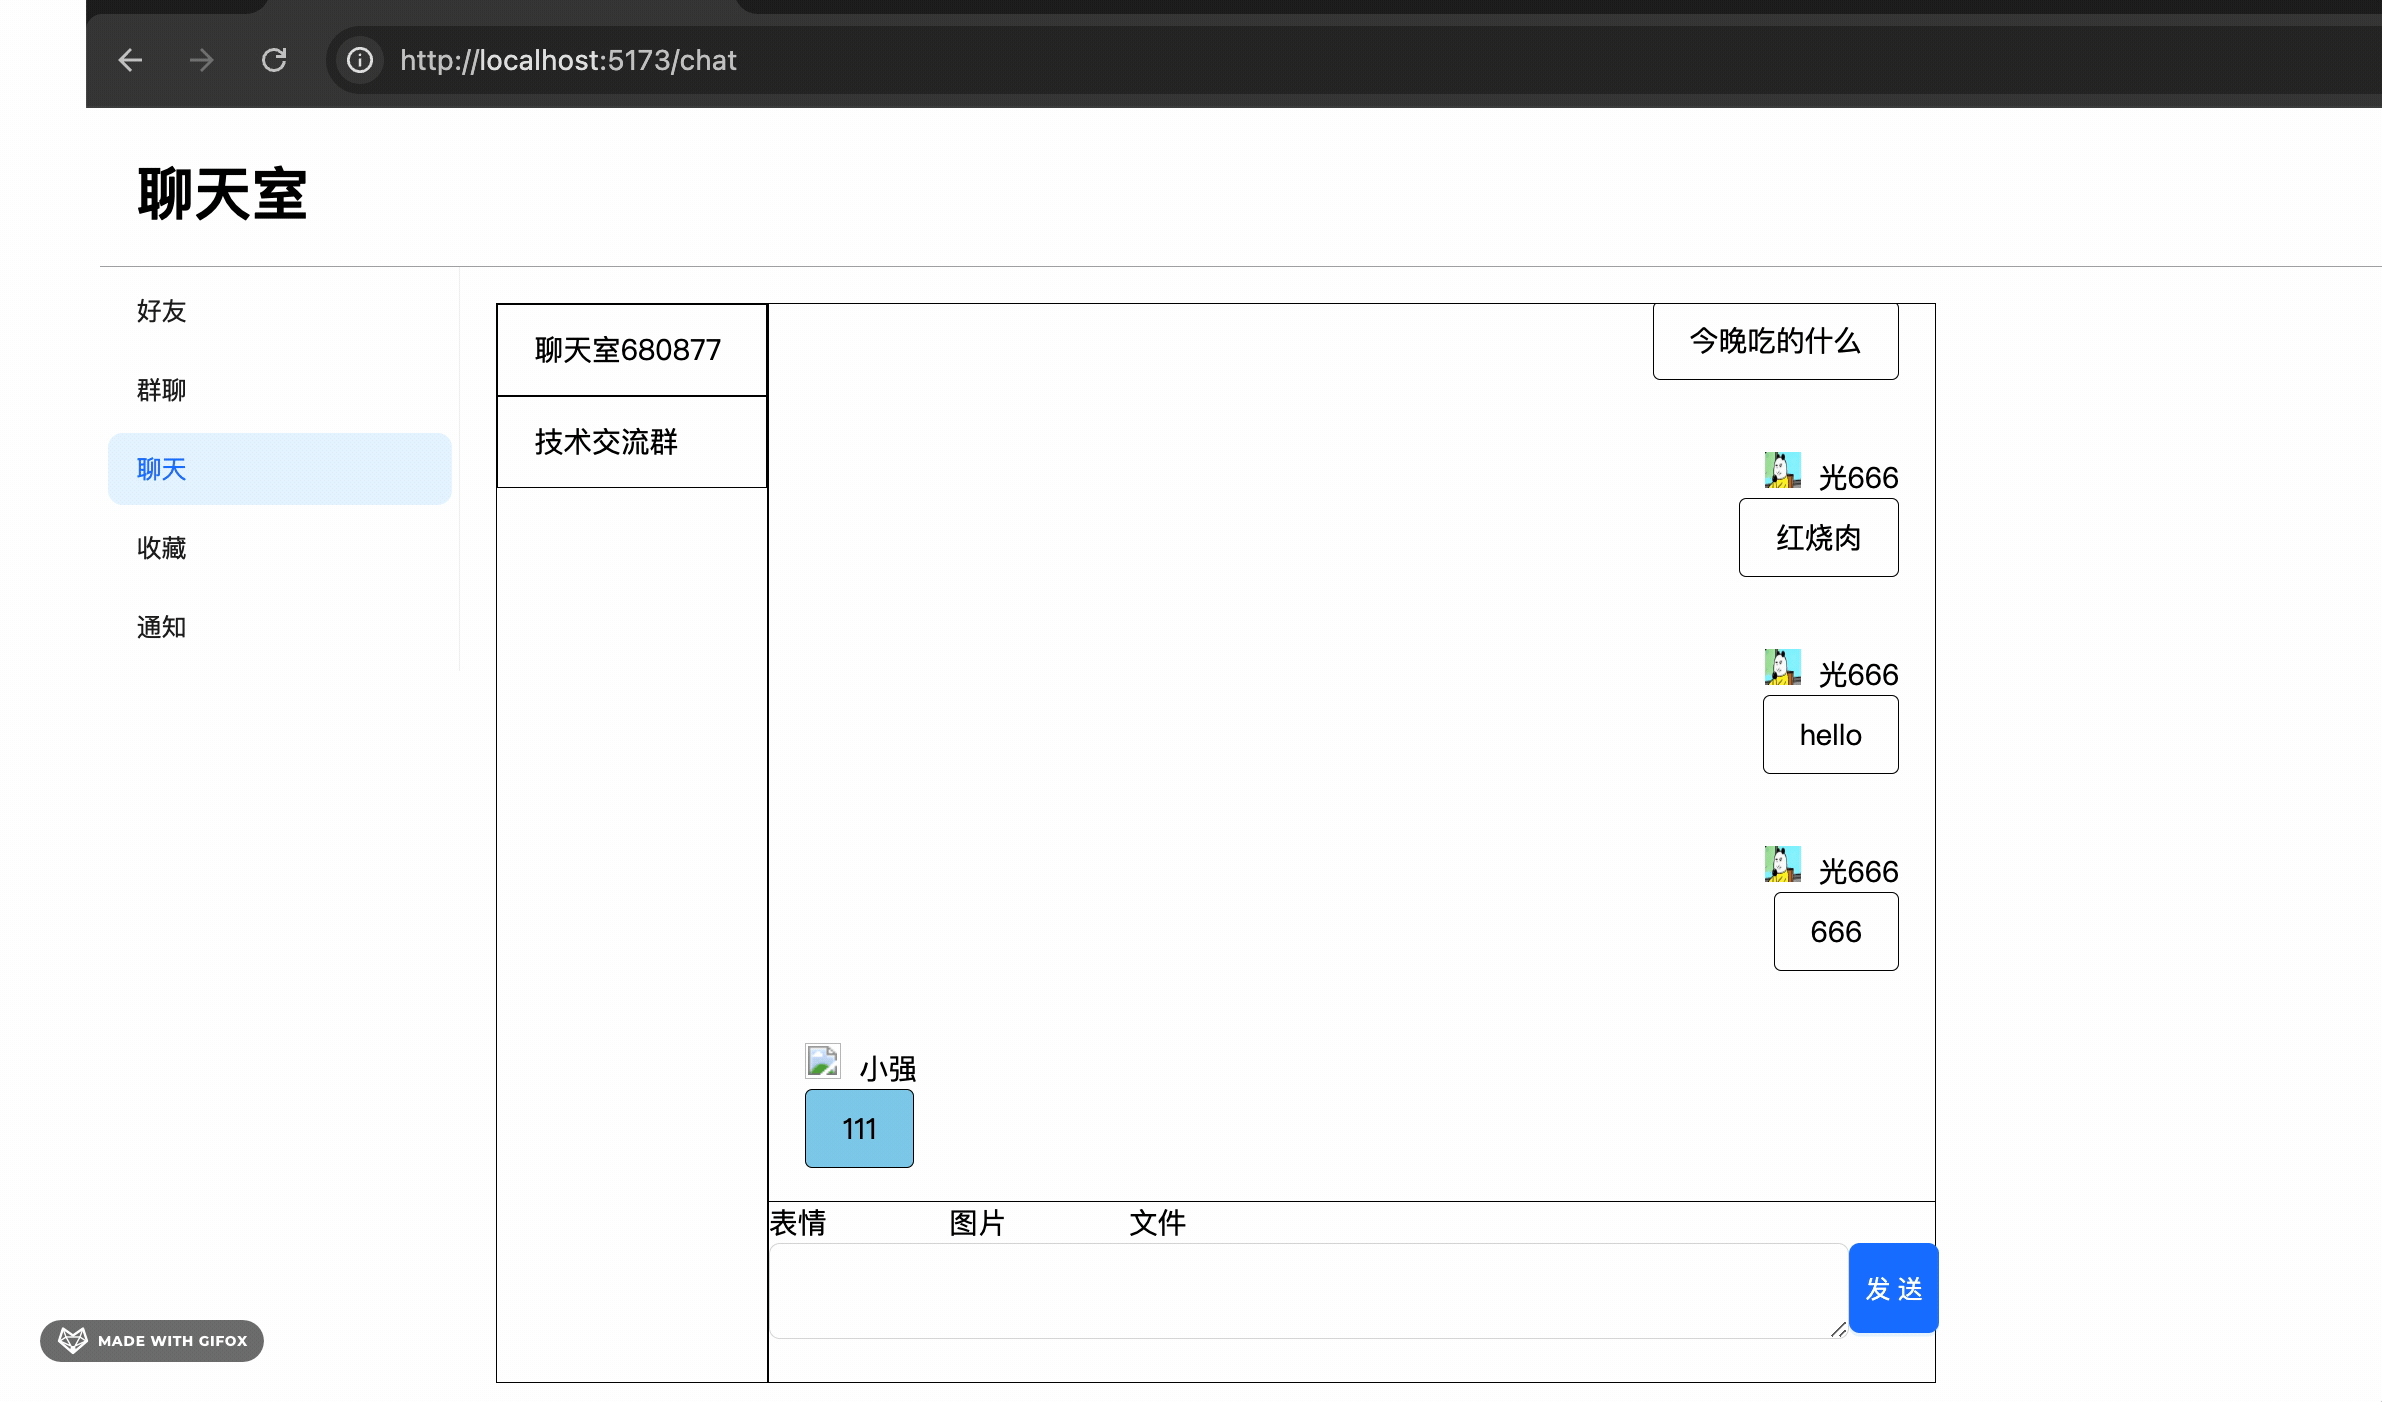
Task: Click the browser back arrow
Action: [x=130, y=60]
